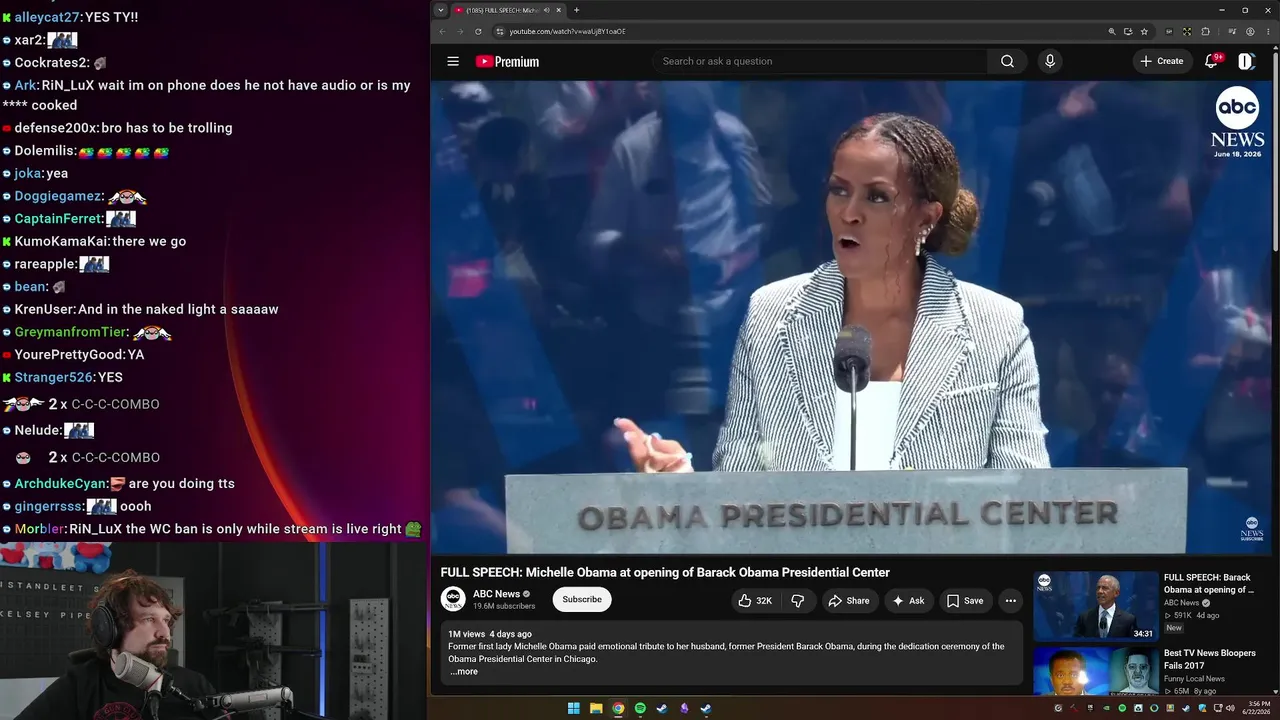Open Chrome extensions puzzle icon
This screenshot has height=720, width=1280.
1205,31
